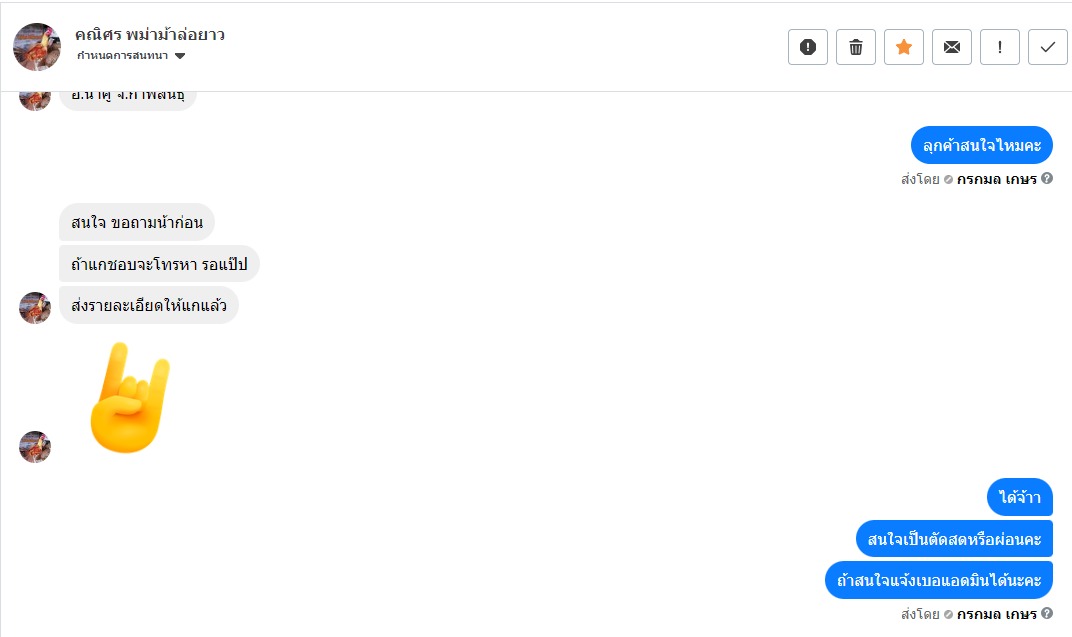The image size is (1072, 637).
Task: Open the กำหนดการสนทนา assign conversation menu
Action: pyautogui.click(x=122, y=56)
